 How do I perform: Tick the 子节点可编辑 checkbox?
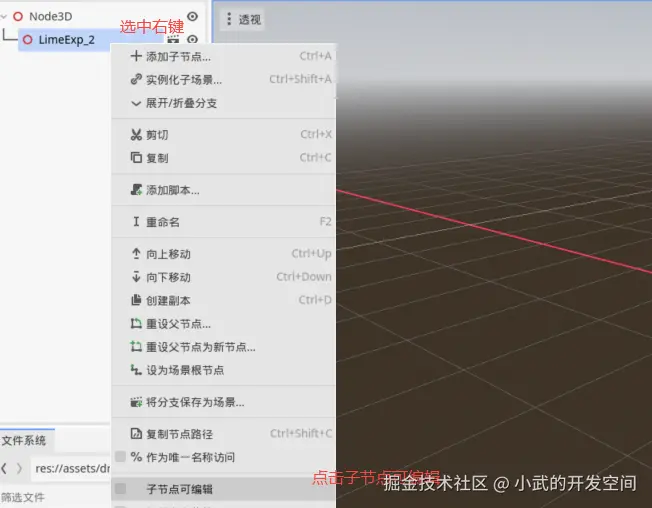point(121,489)
